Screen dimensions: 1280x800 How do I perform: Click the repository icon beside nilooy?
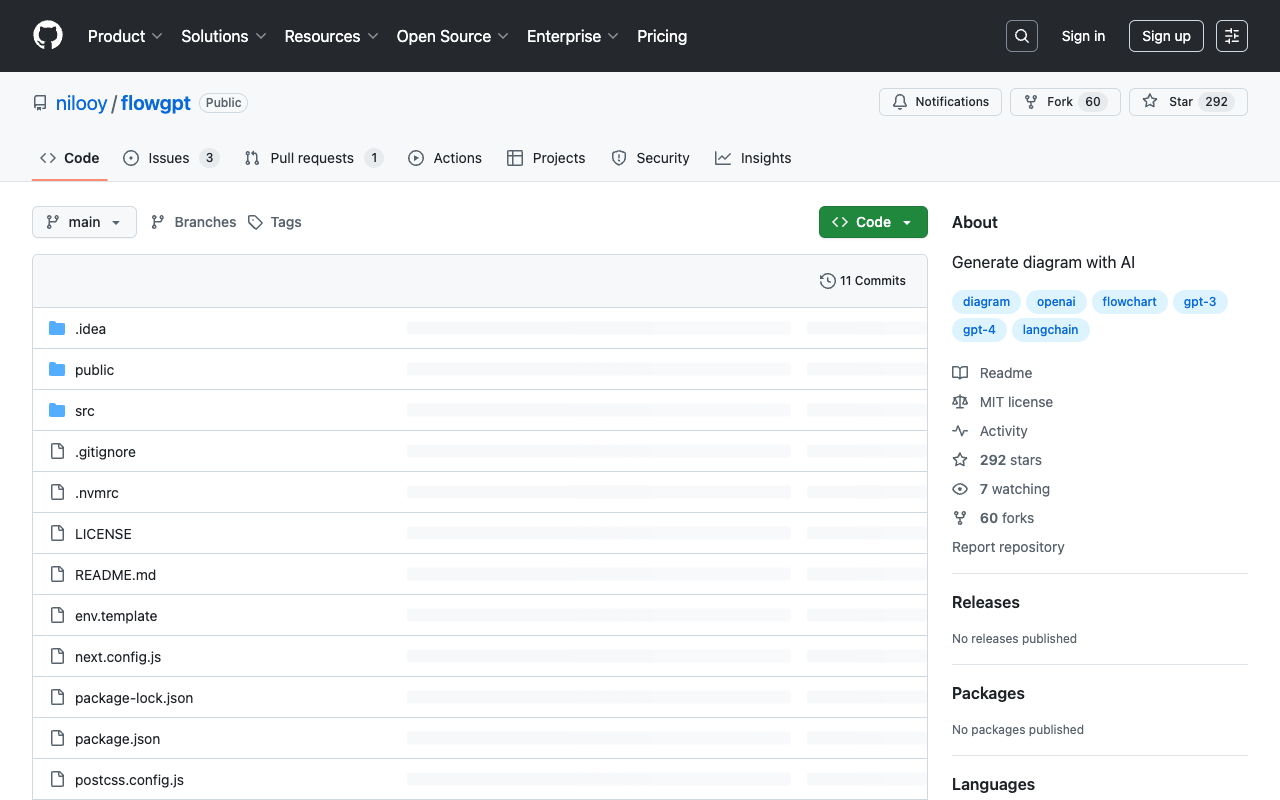(x=40, y=103)
